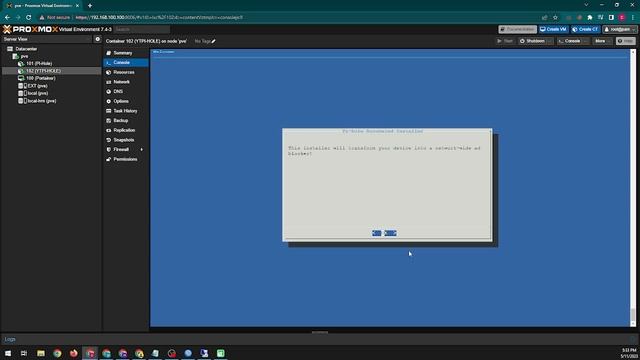Select EXT (pve) storage
This screenshot has width=640, height=360.
(x=38, y=86)
